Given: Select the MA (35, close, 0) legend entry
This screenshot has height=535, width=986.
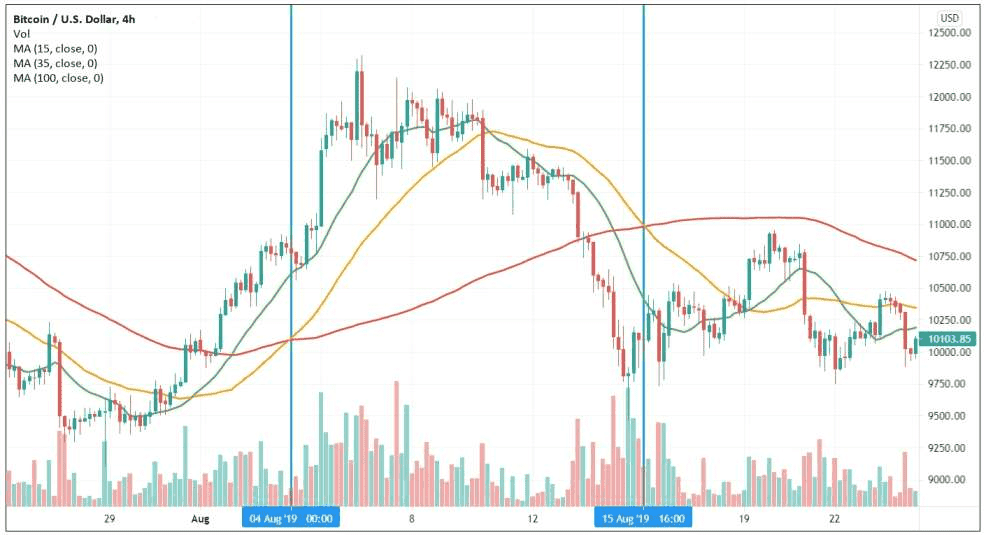Looking at the screenshot, I should pos(56,63).
